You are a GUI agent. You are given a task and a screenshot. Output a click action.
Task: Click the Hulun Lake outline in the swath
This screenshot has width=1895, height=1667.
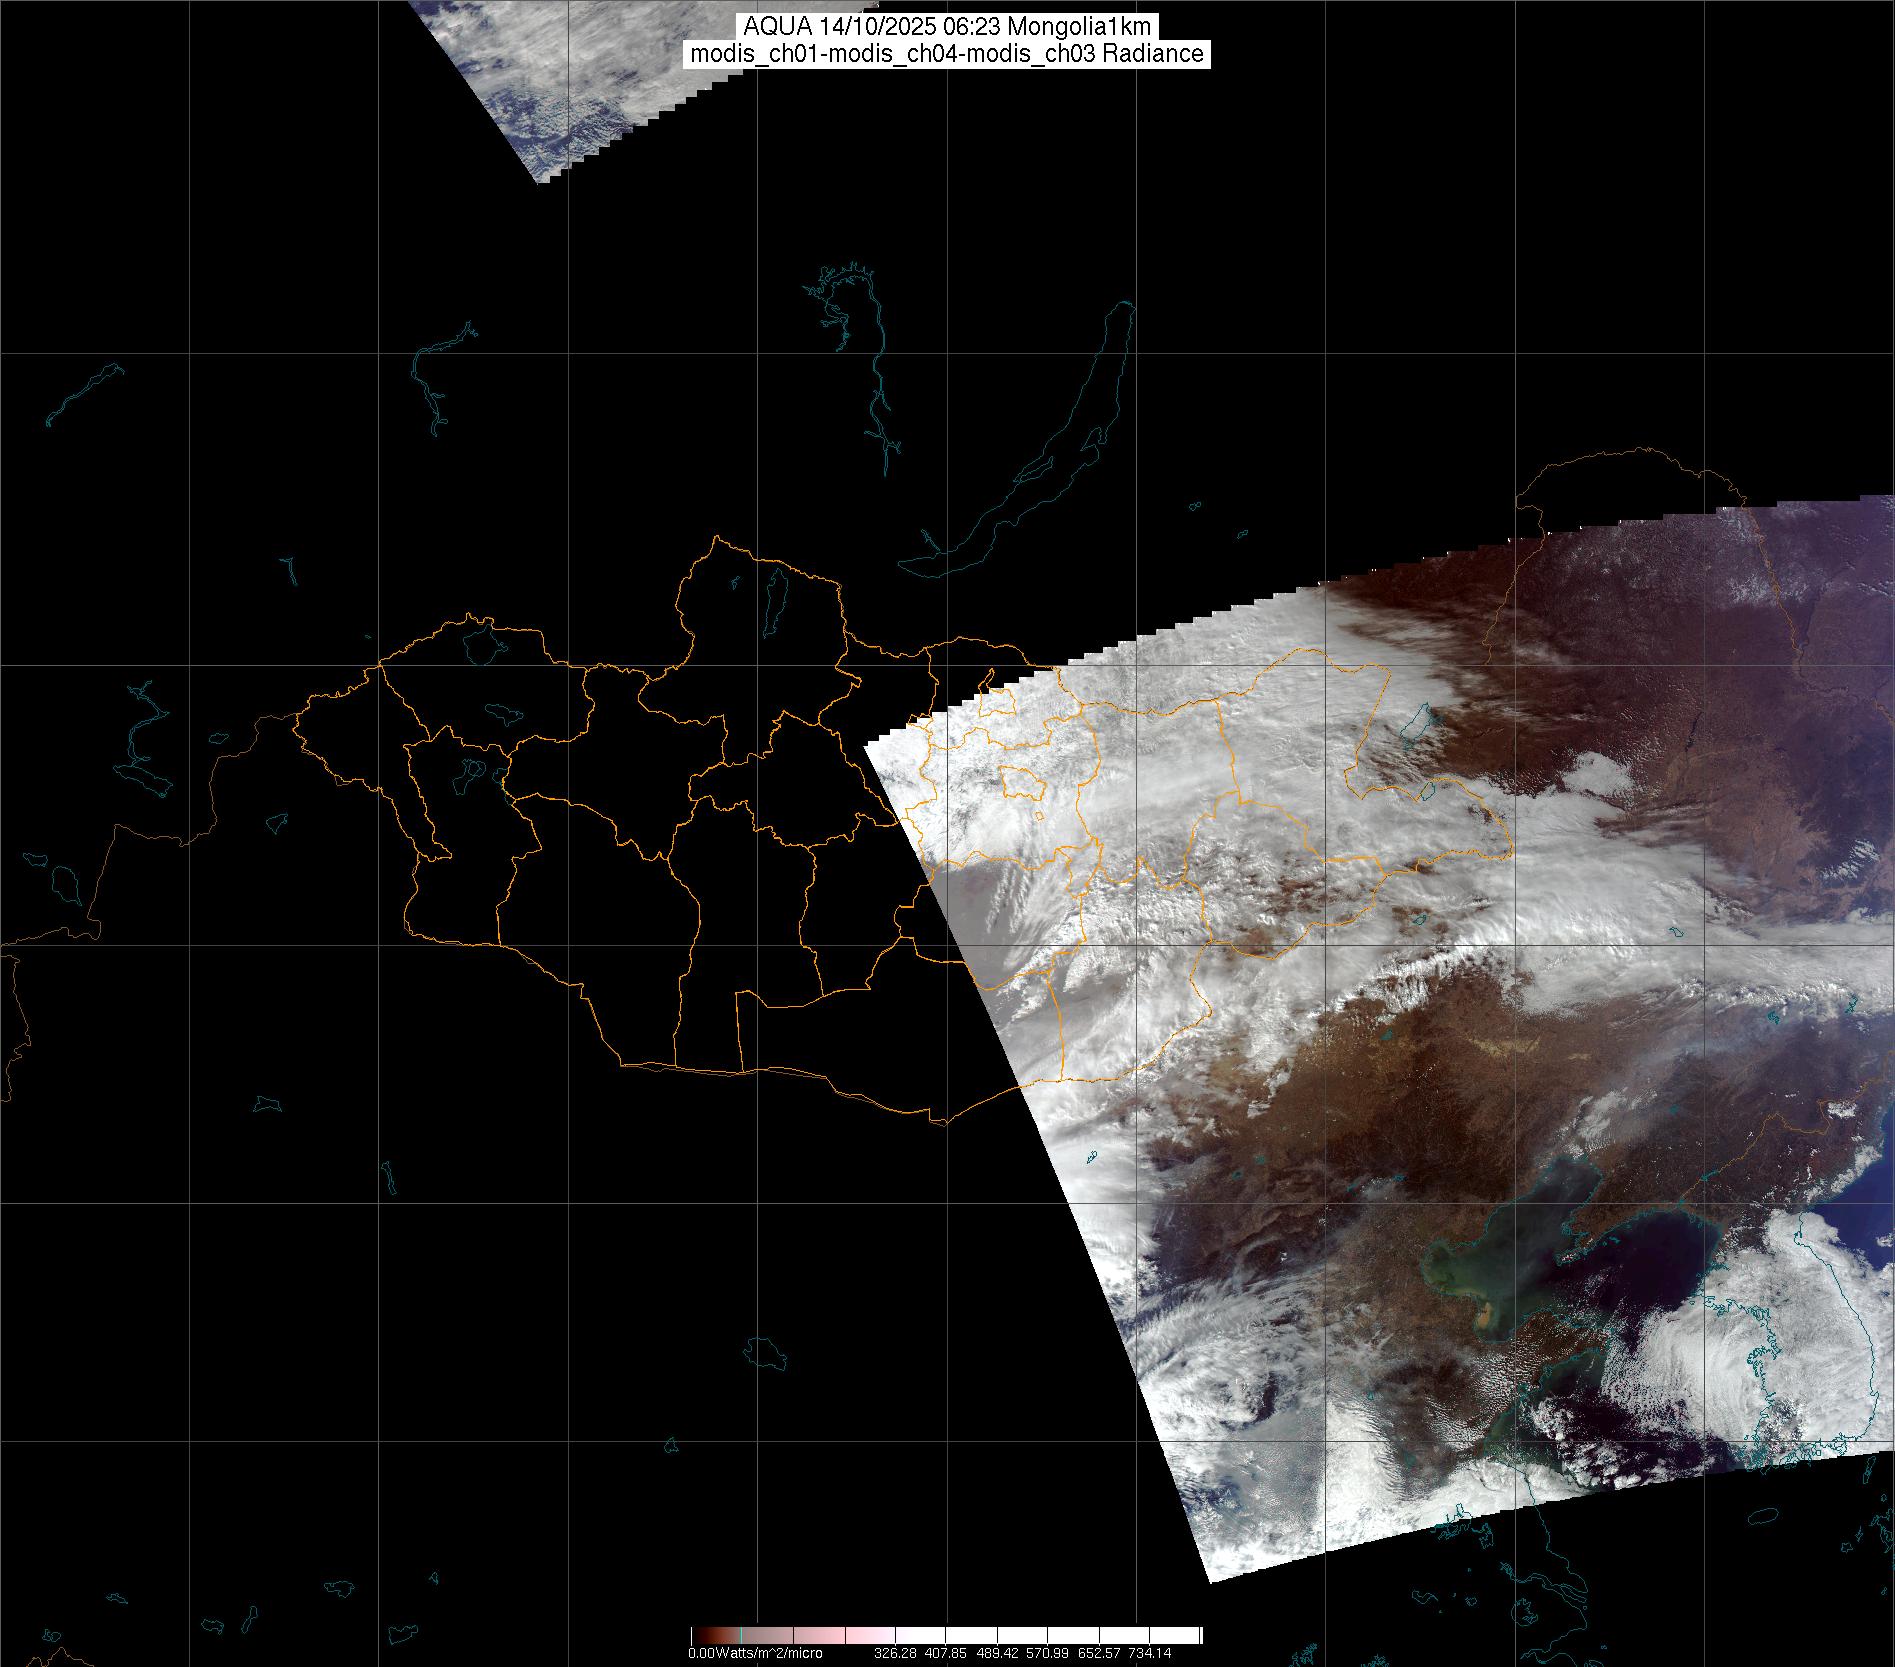click(1414, 721)
